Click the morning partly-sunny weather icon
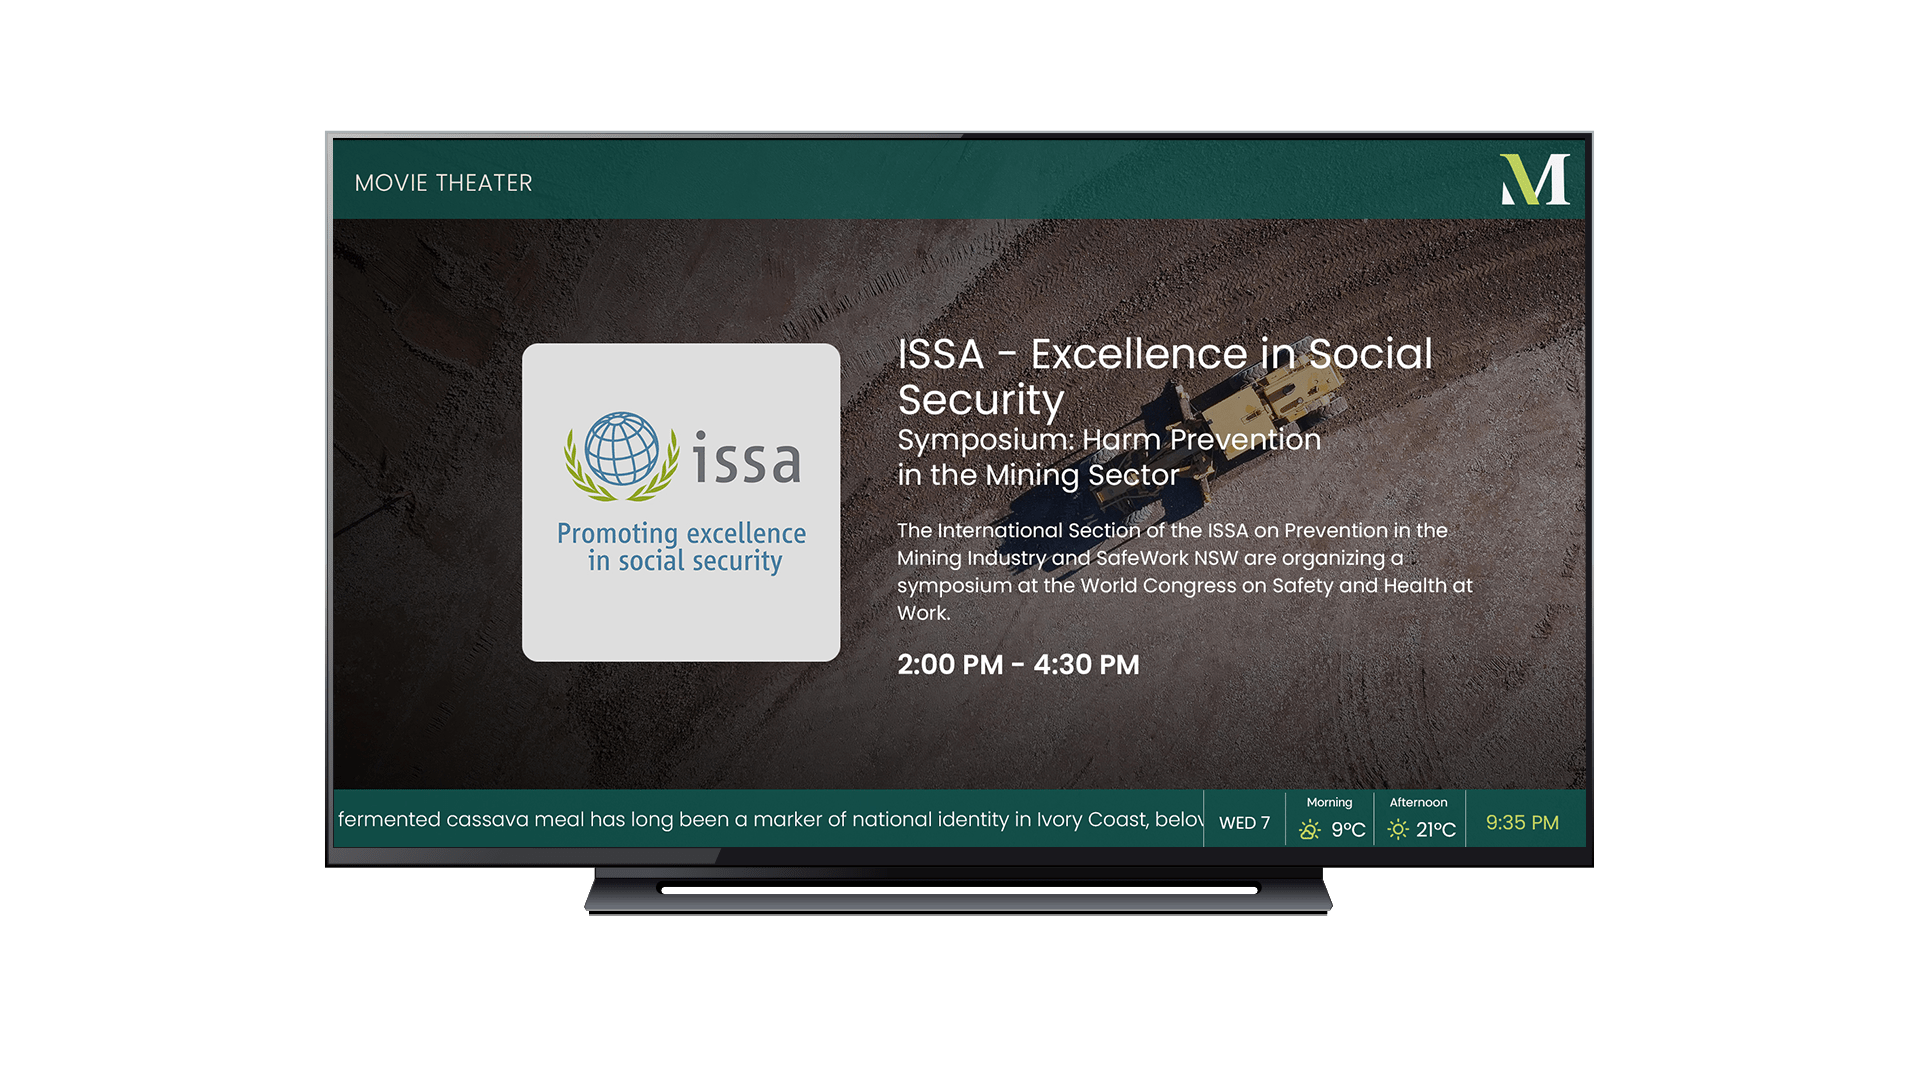The height and width of the screenshot is (1080, 1920). (x=1310, y=830)
